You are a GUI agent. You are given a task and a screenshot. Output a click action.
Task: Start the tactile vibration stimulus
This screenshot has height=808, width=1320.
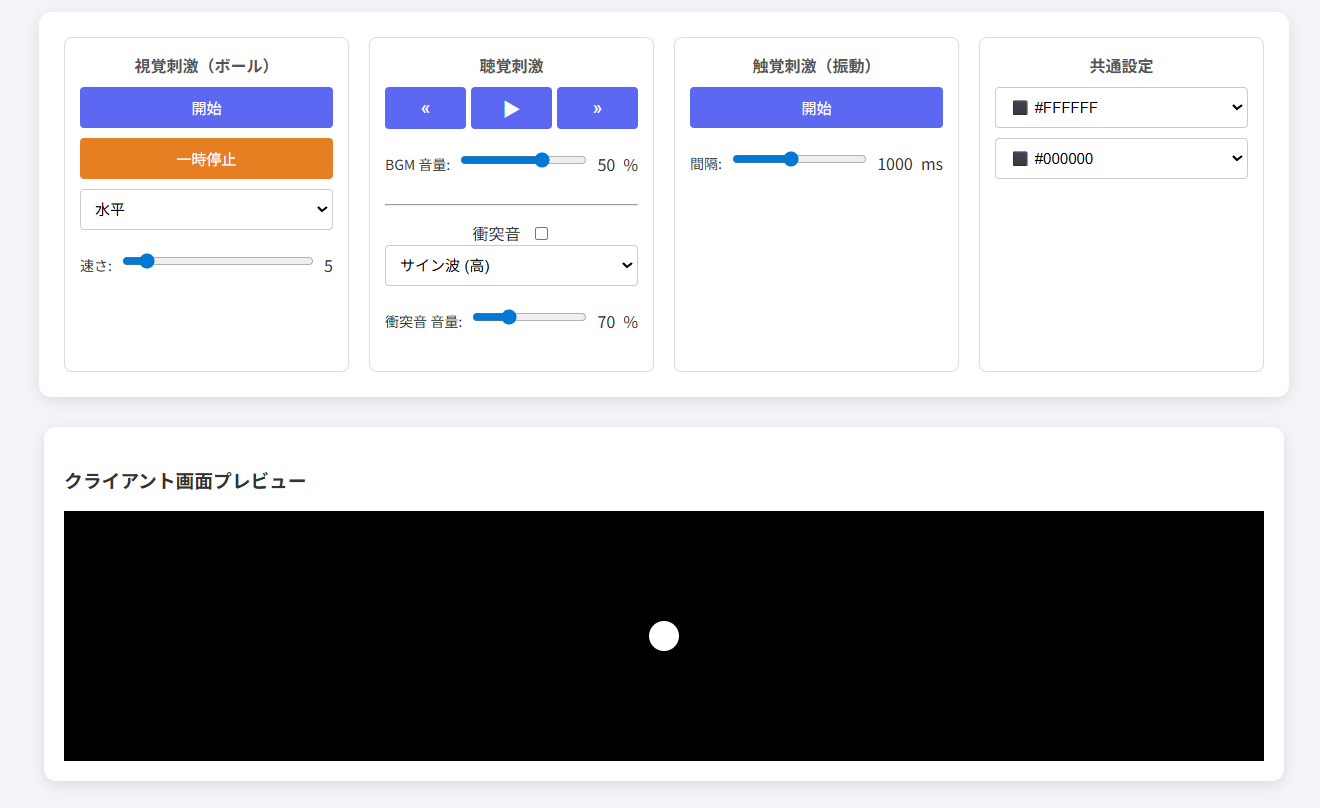[x=816, y=108]
